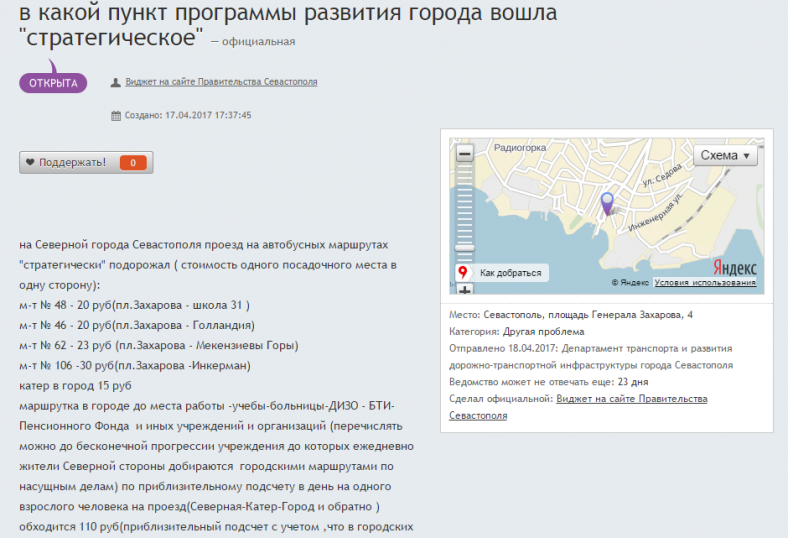
Task: Click Как добраться directions button
Action: 510,272
